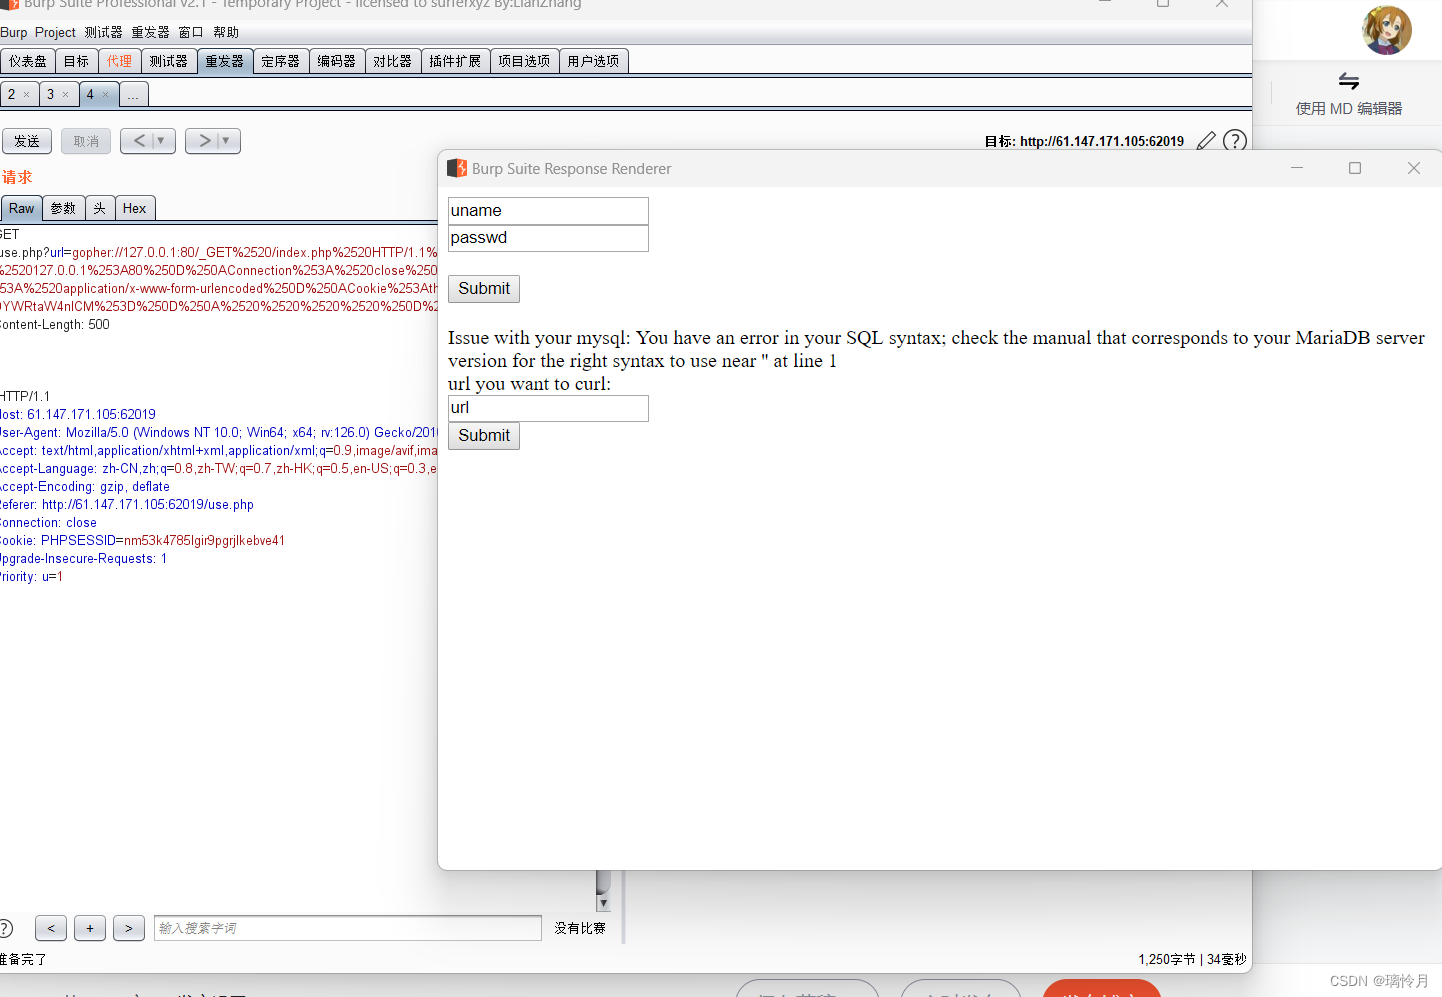Image resolution: width=1442 pixels, height=997 pixels.
Task: Edit the target with pencil icon
Action: pyautogui.click(x=1206, y=141)
